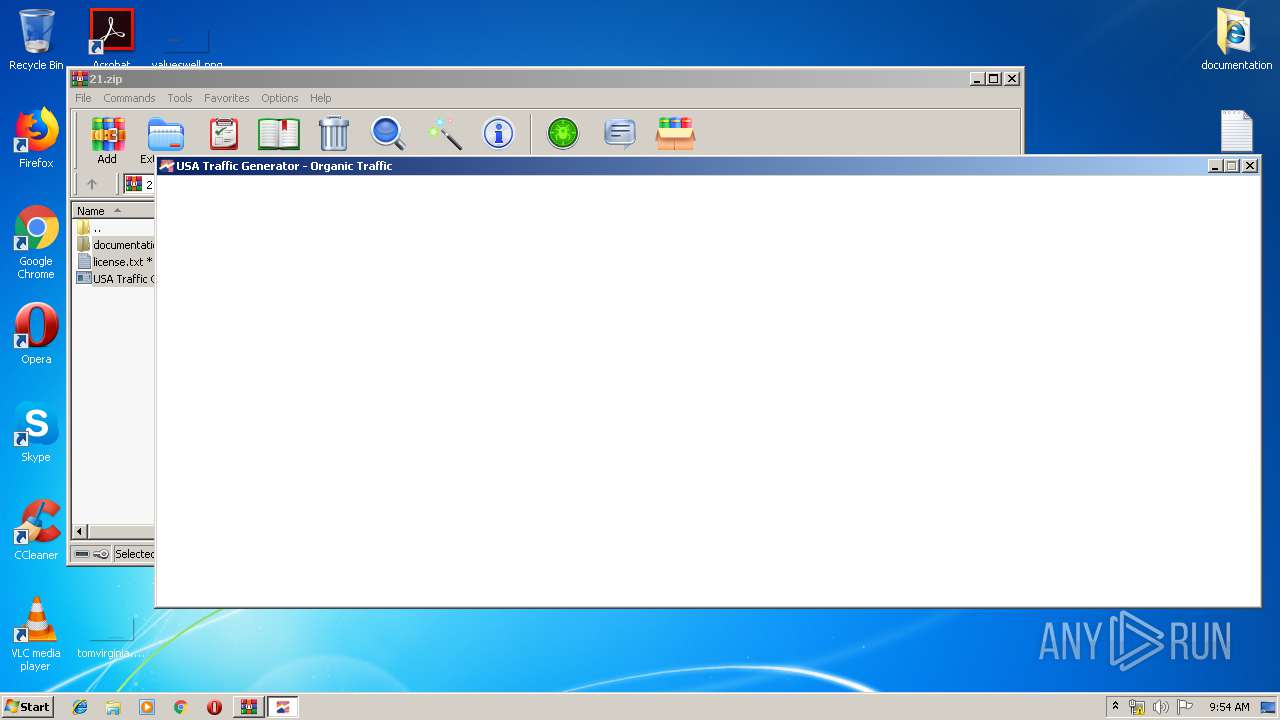Open Firefox desktop shortcut
The image size is (1280, 720).
[x=36, y=138]
